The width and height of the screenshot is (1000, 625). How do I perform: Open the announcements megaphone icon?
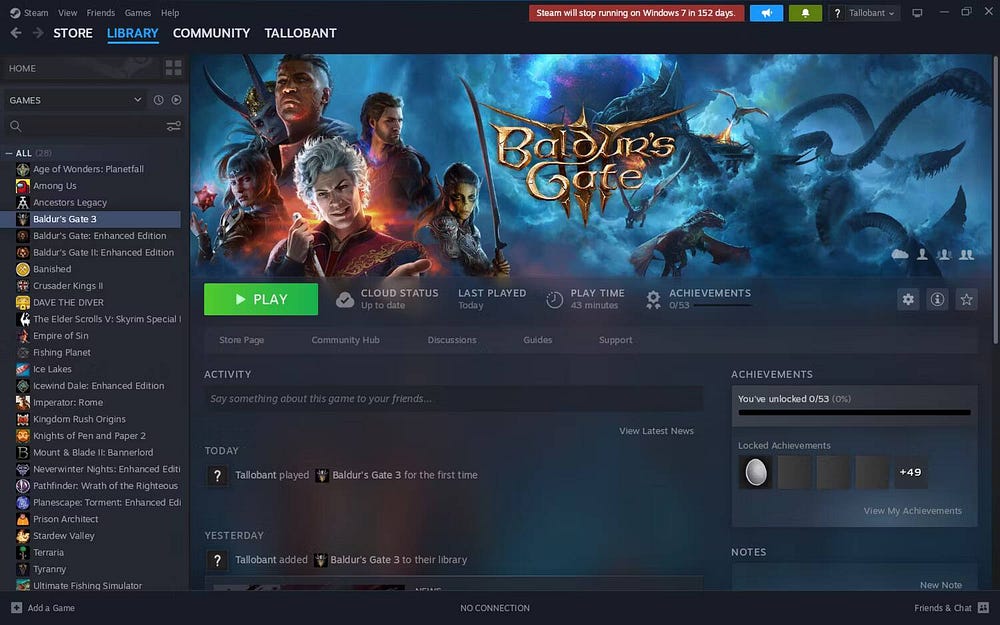766,12
